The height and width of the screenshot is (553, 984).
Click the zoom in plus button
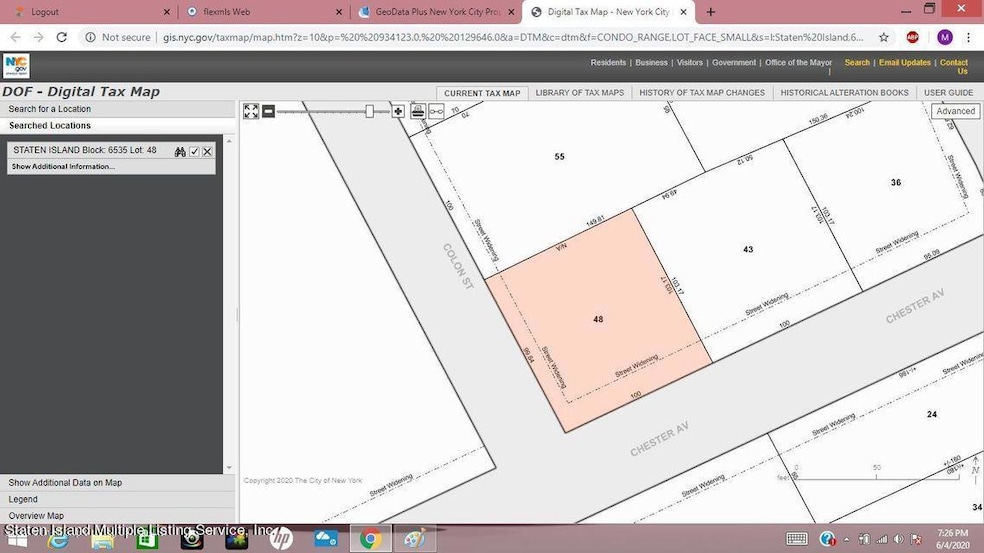398,111
